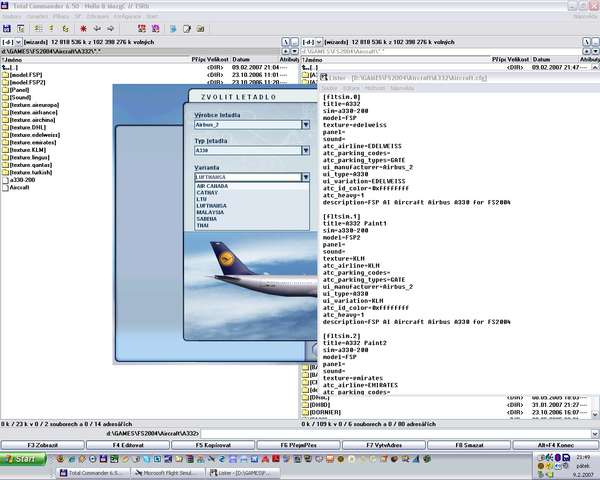The width and height of the screenshot is (600, 480).
Task: Click the unpack files toolbar icon
Action: tap(155, 29)
